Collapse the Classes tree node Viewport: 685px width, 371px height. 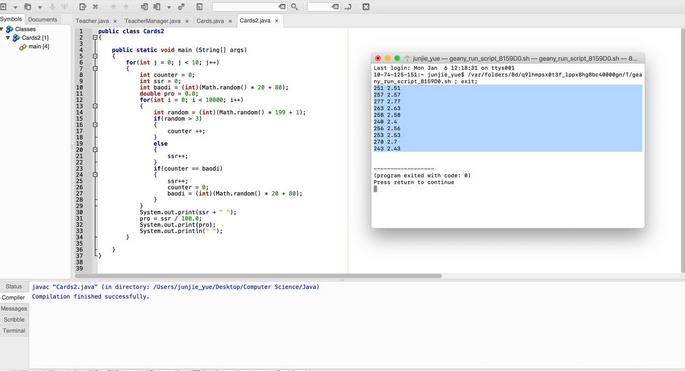point(2,29)
